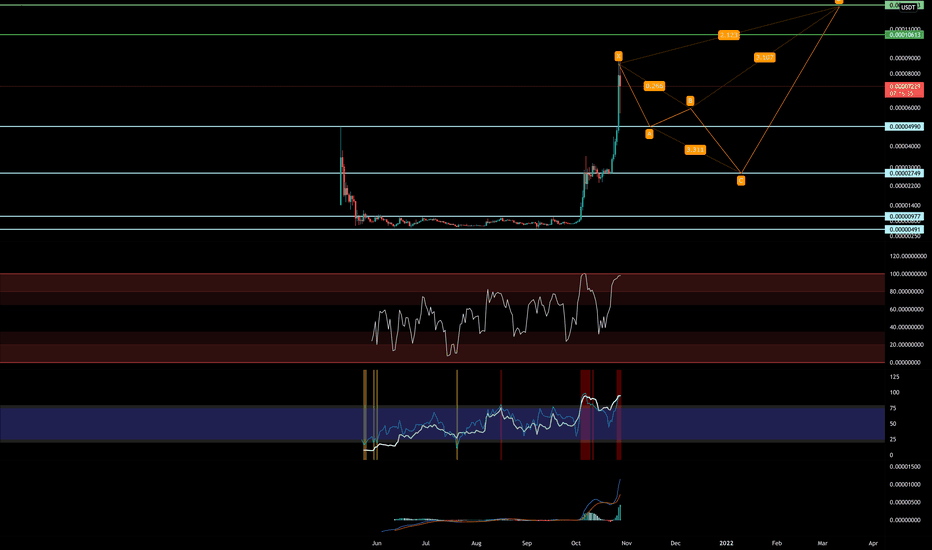Screen dimensions: 932x550
Task: Click the Nov label on time axis
Action: tap(626, 543)
